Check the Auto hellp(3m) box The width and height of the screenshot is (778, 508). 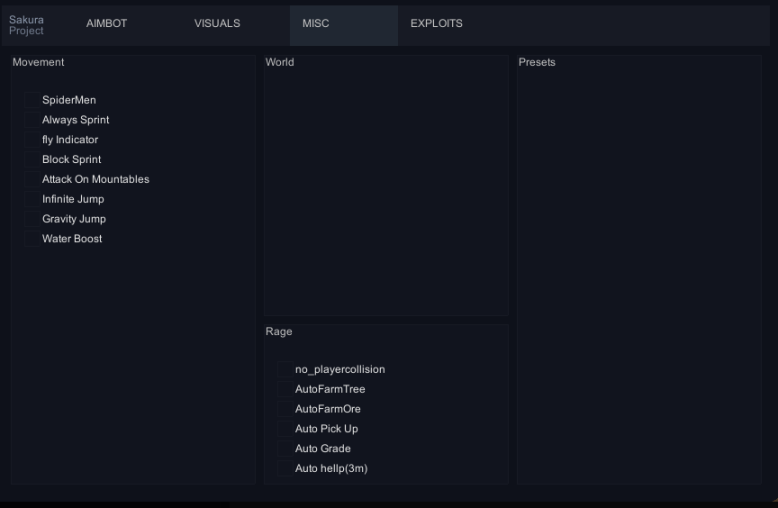(285, 468)
